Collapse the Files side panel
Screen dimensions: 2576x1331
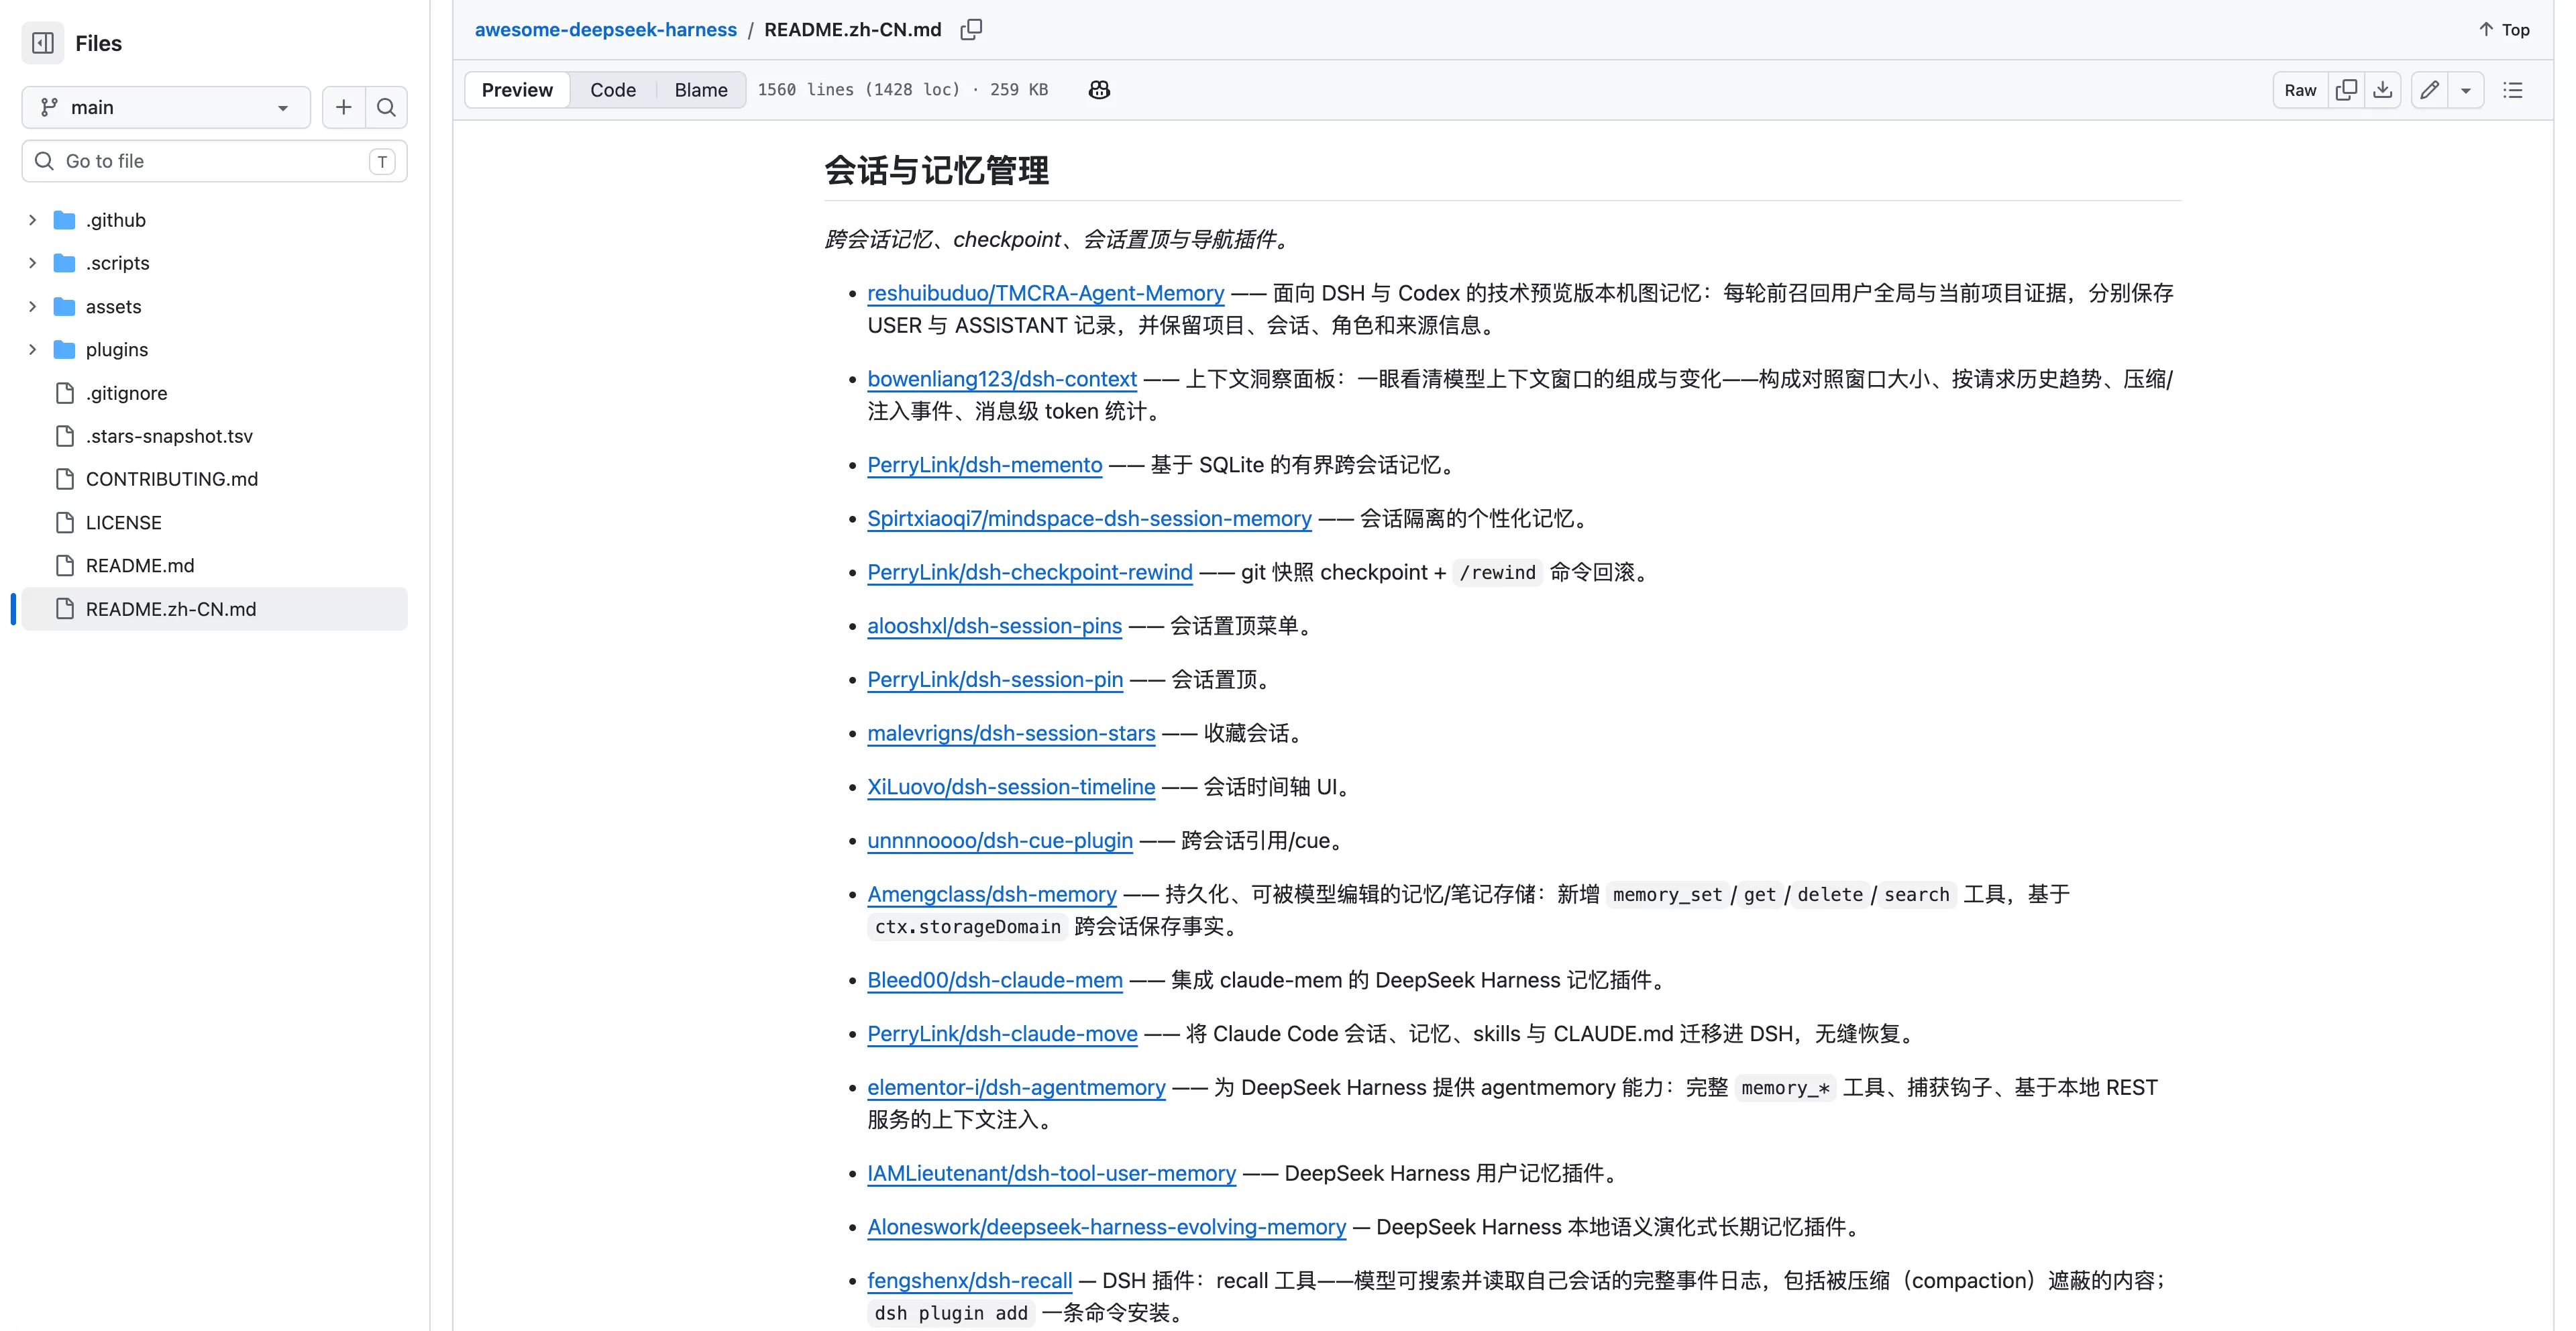point(43,43)
